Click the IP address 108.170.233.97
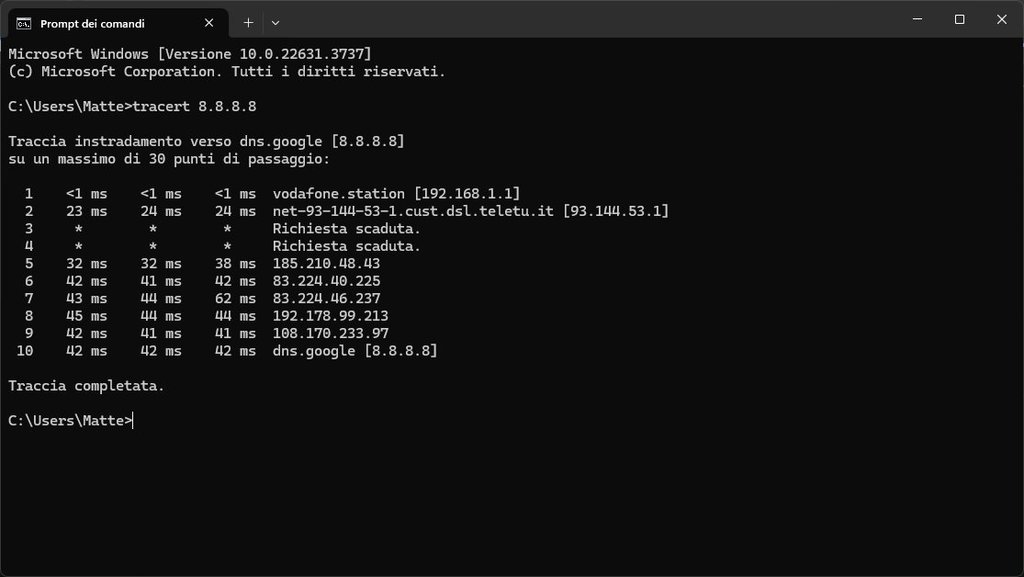 (330, 334)
